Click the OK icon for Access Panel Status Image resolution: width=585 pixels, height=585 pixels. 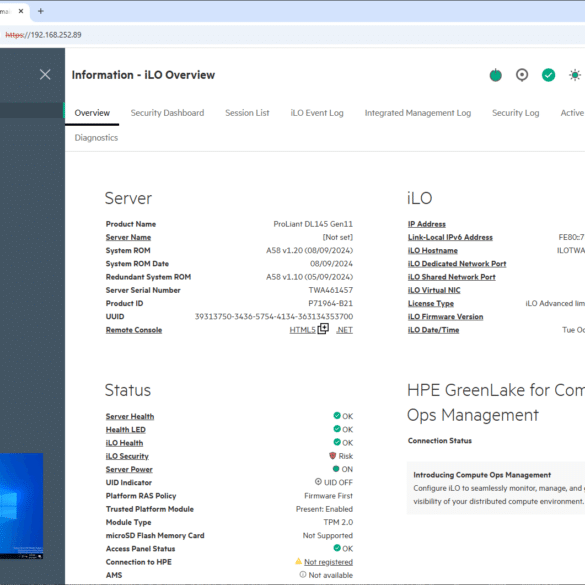337,548
